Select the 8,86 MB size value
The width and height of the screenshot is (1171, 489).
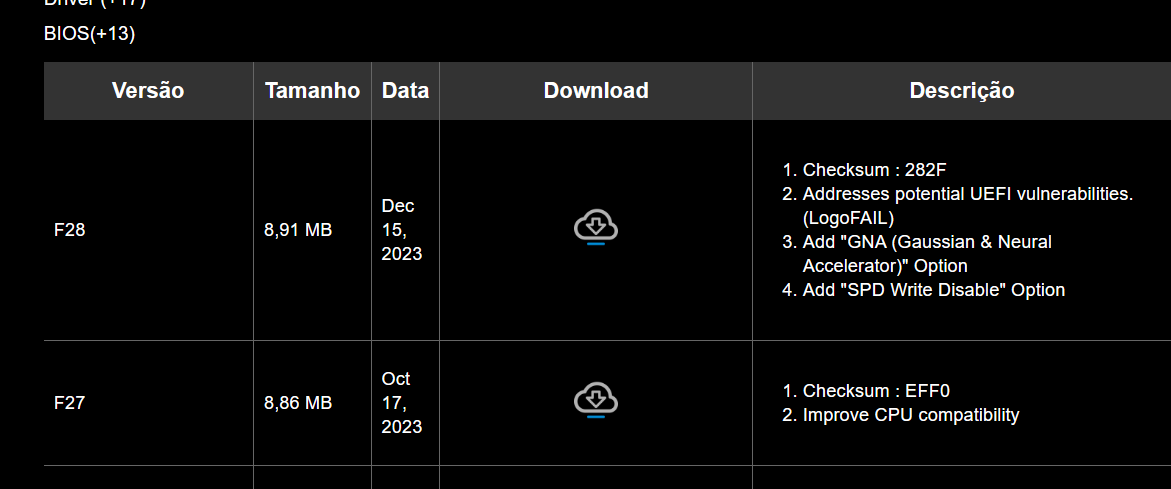pos(298,403)
